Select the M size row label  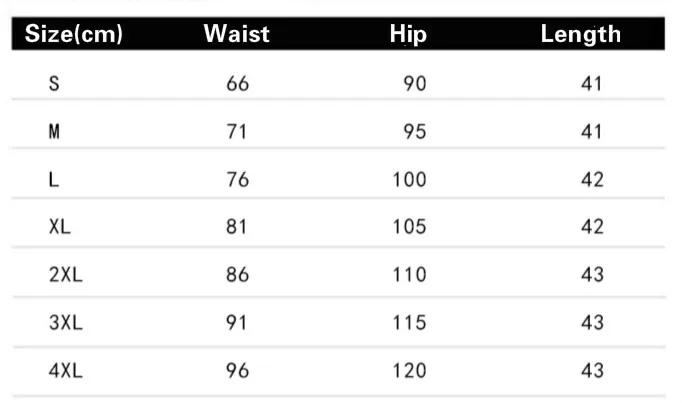coord(54,131)
